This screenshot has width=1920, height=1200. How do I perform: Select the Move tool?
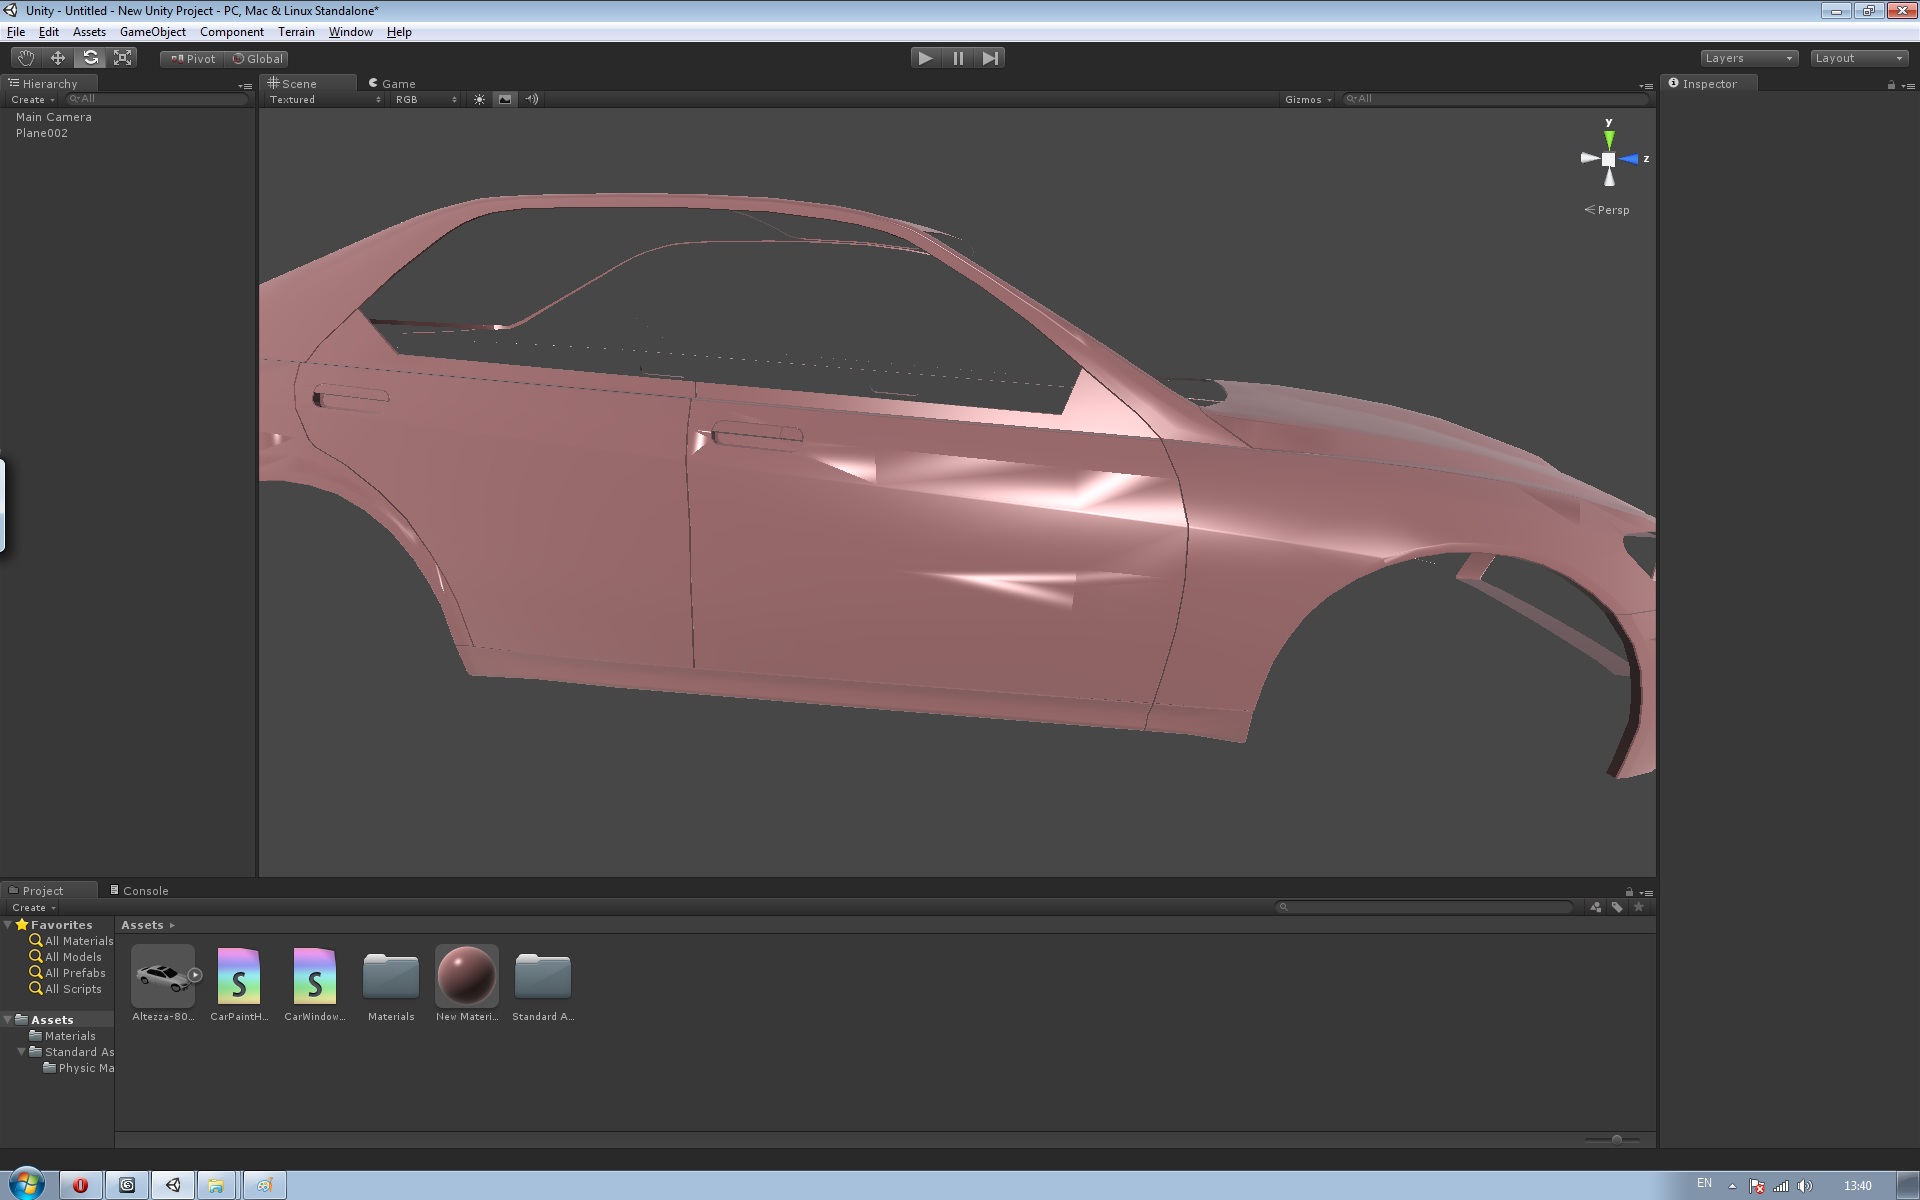point(58,58)
